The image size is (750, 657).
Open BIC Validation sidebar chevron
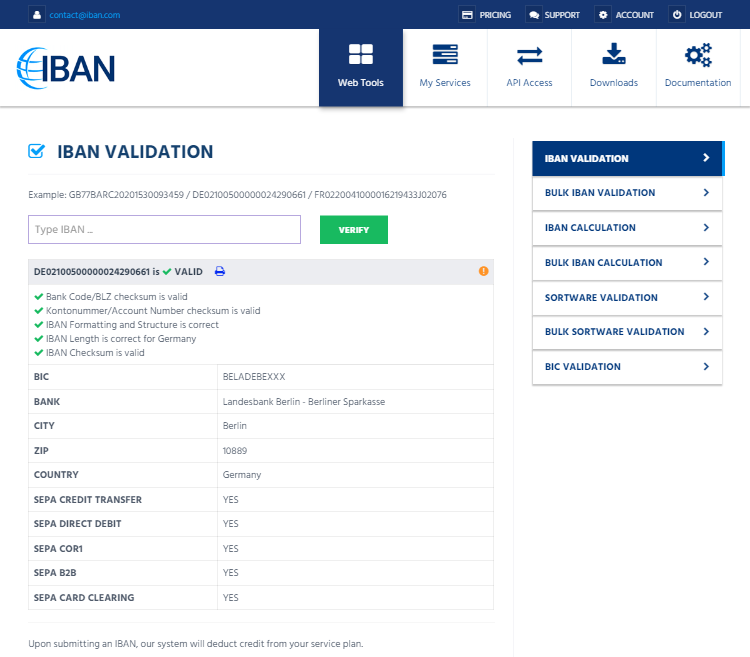pos(706,367)
